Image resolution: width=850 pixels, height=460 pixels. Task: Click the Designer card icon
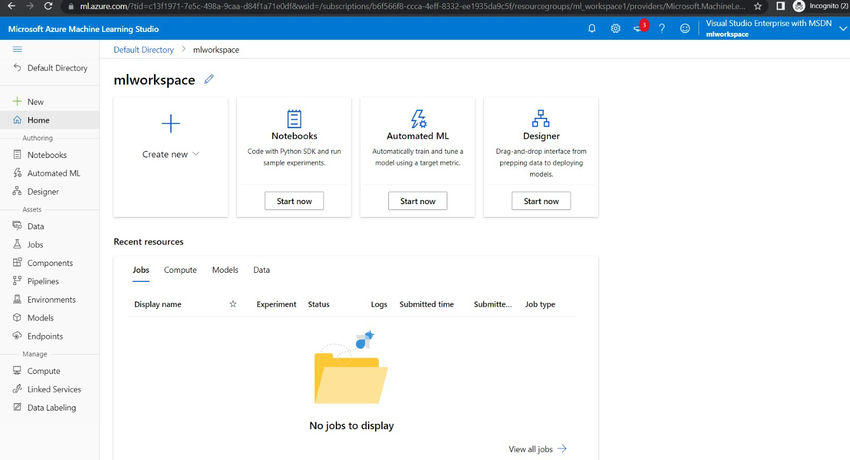coord(540,119)
